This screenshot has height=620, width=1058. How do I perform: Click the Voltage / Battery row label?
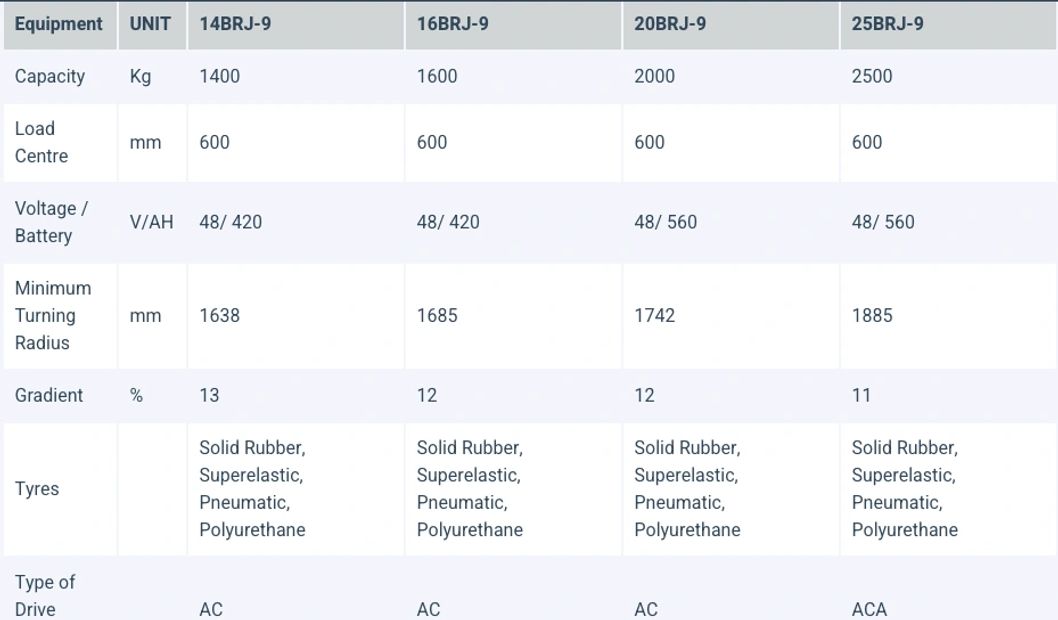point(51,222)
